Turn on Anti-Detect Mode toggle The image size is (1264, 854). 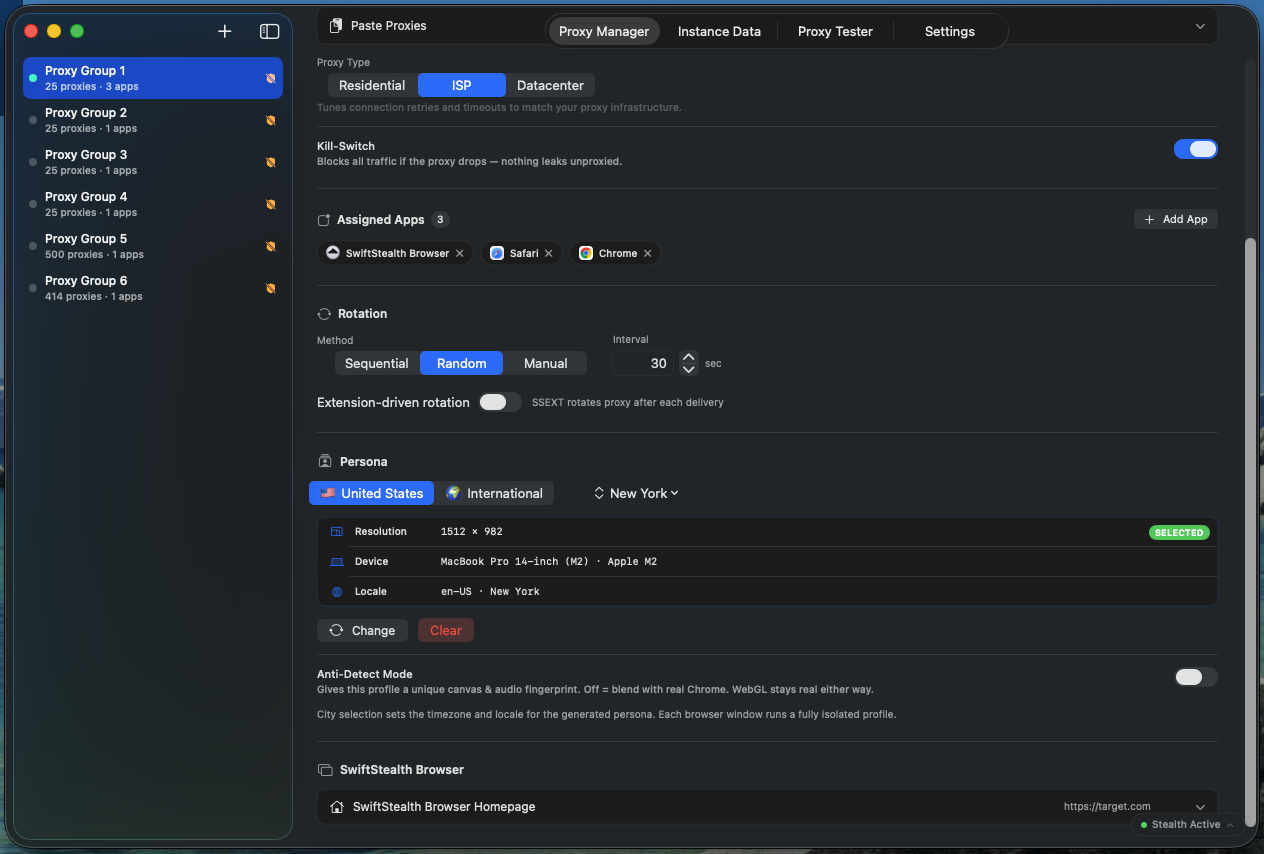[x=1195, y=677]
